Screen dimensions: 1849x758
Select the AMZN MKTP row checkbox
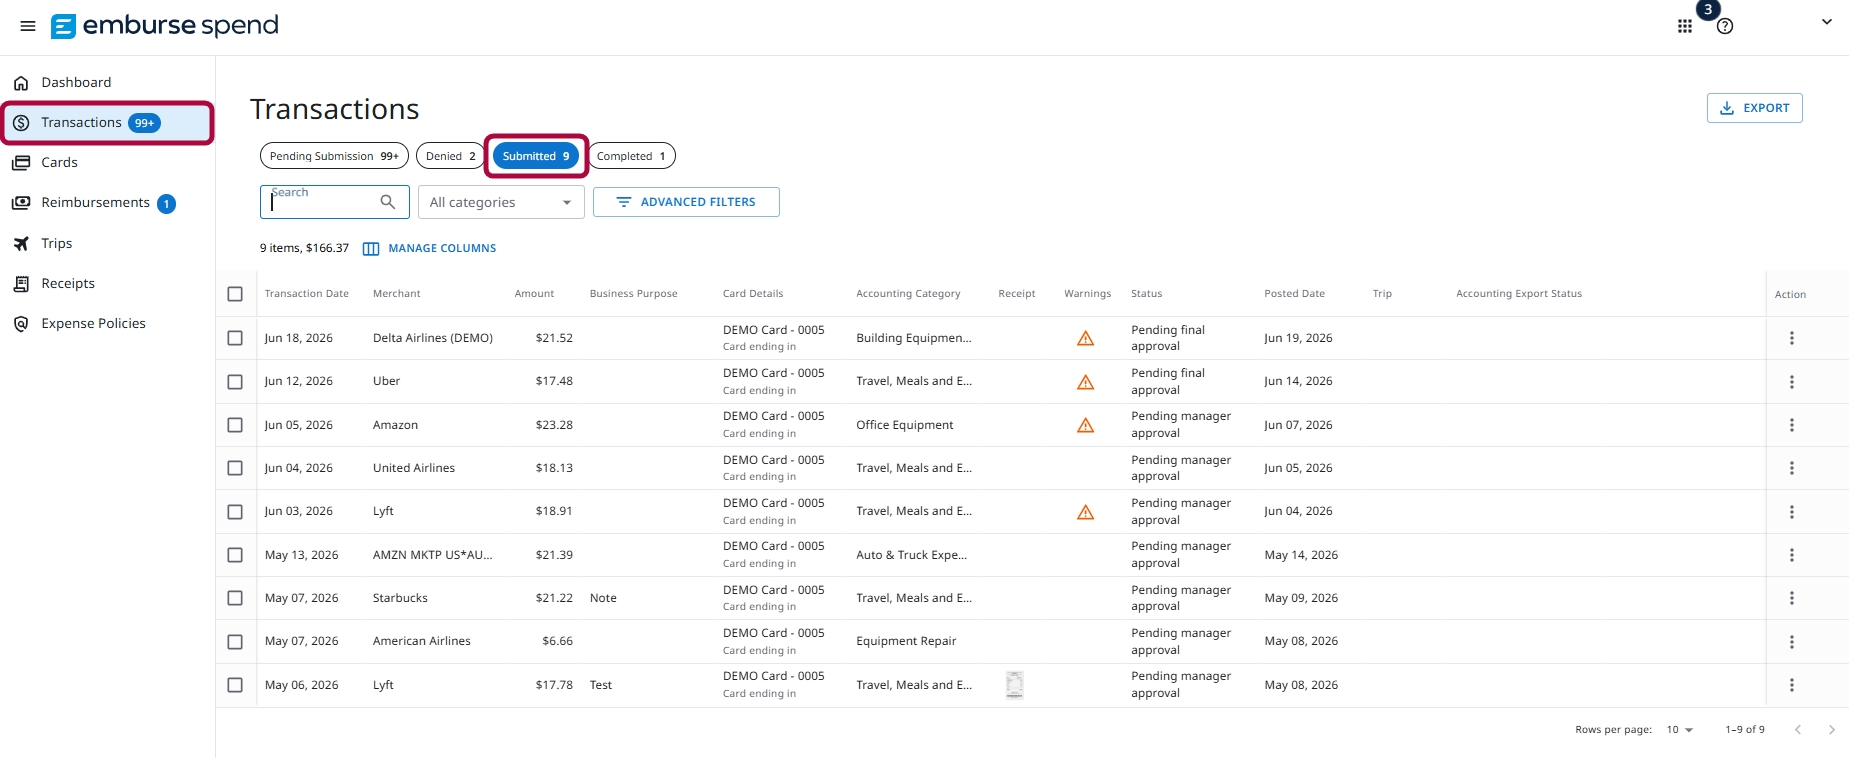(235, 555)
